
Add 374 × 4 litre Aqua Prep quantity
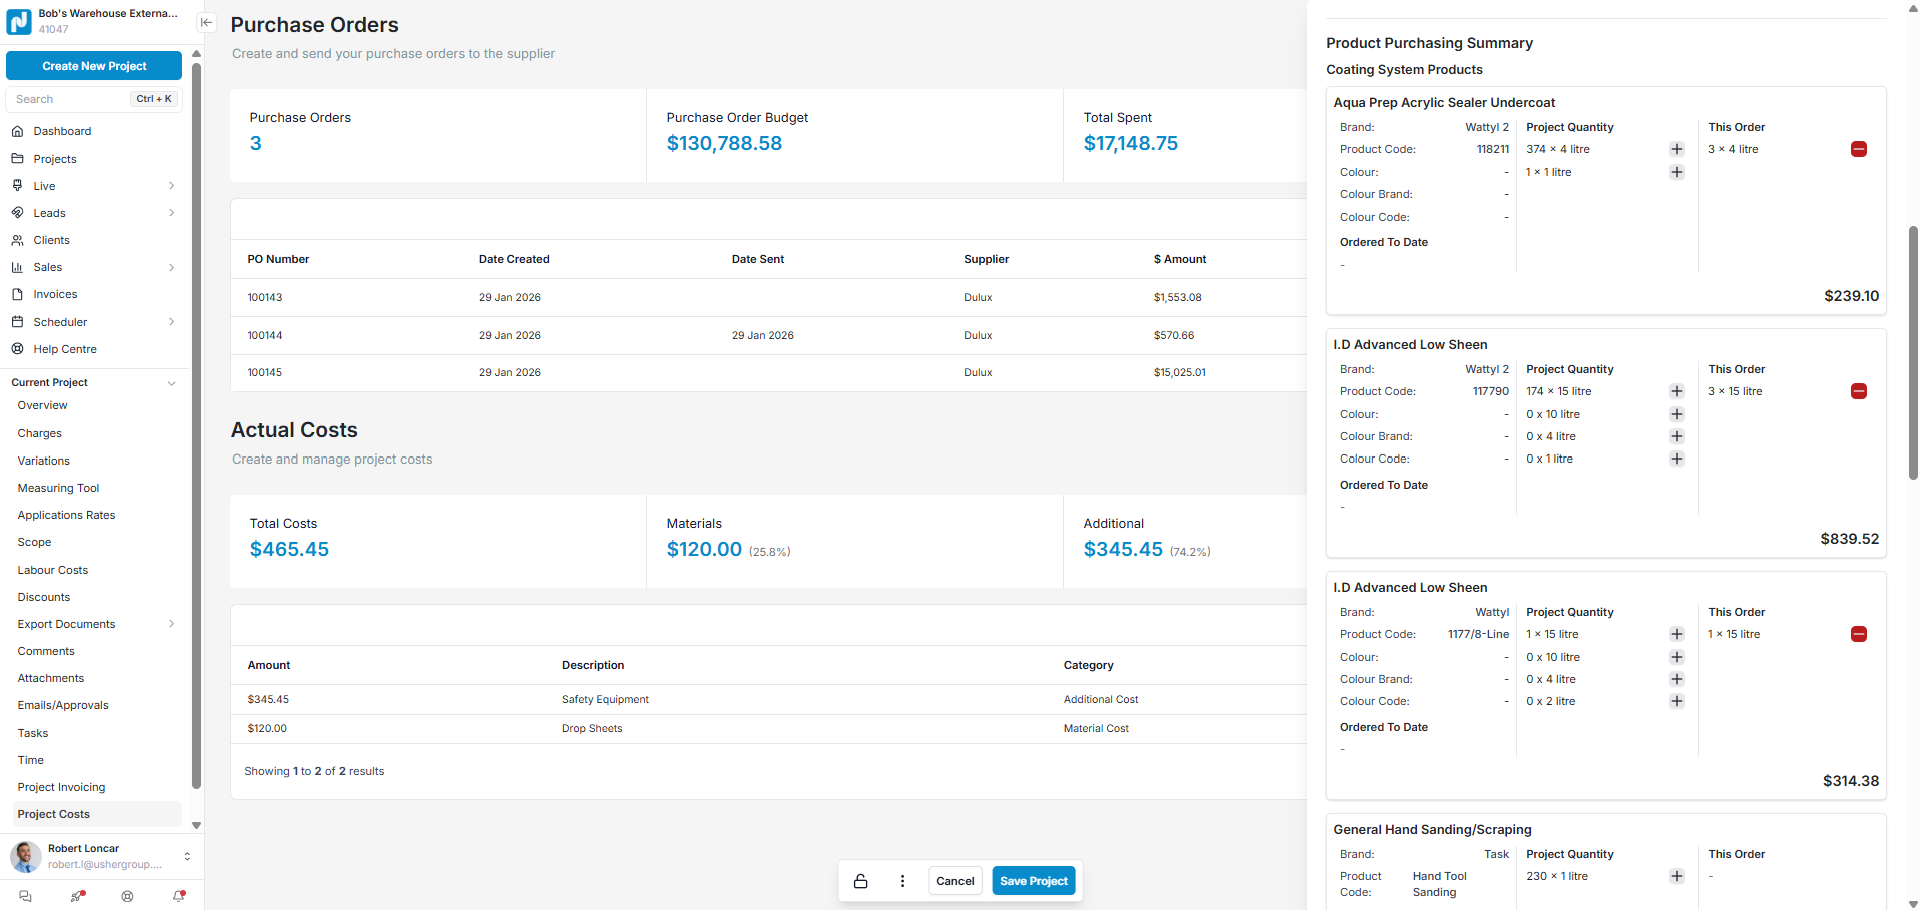pyautogui.click(x=1677, y=149)
